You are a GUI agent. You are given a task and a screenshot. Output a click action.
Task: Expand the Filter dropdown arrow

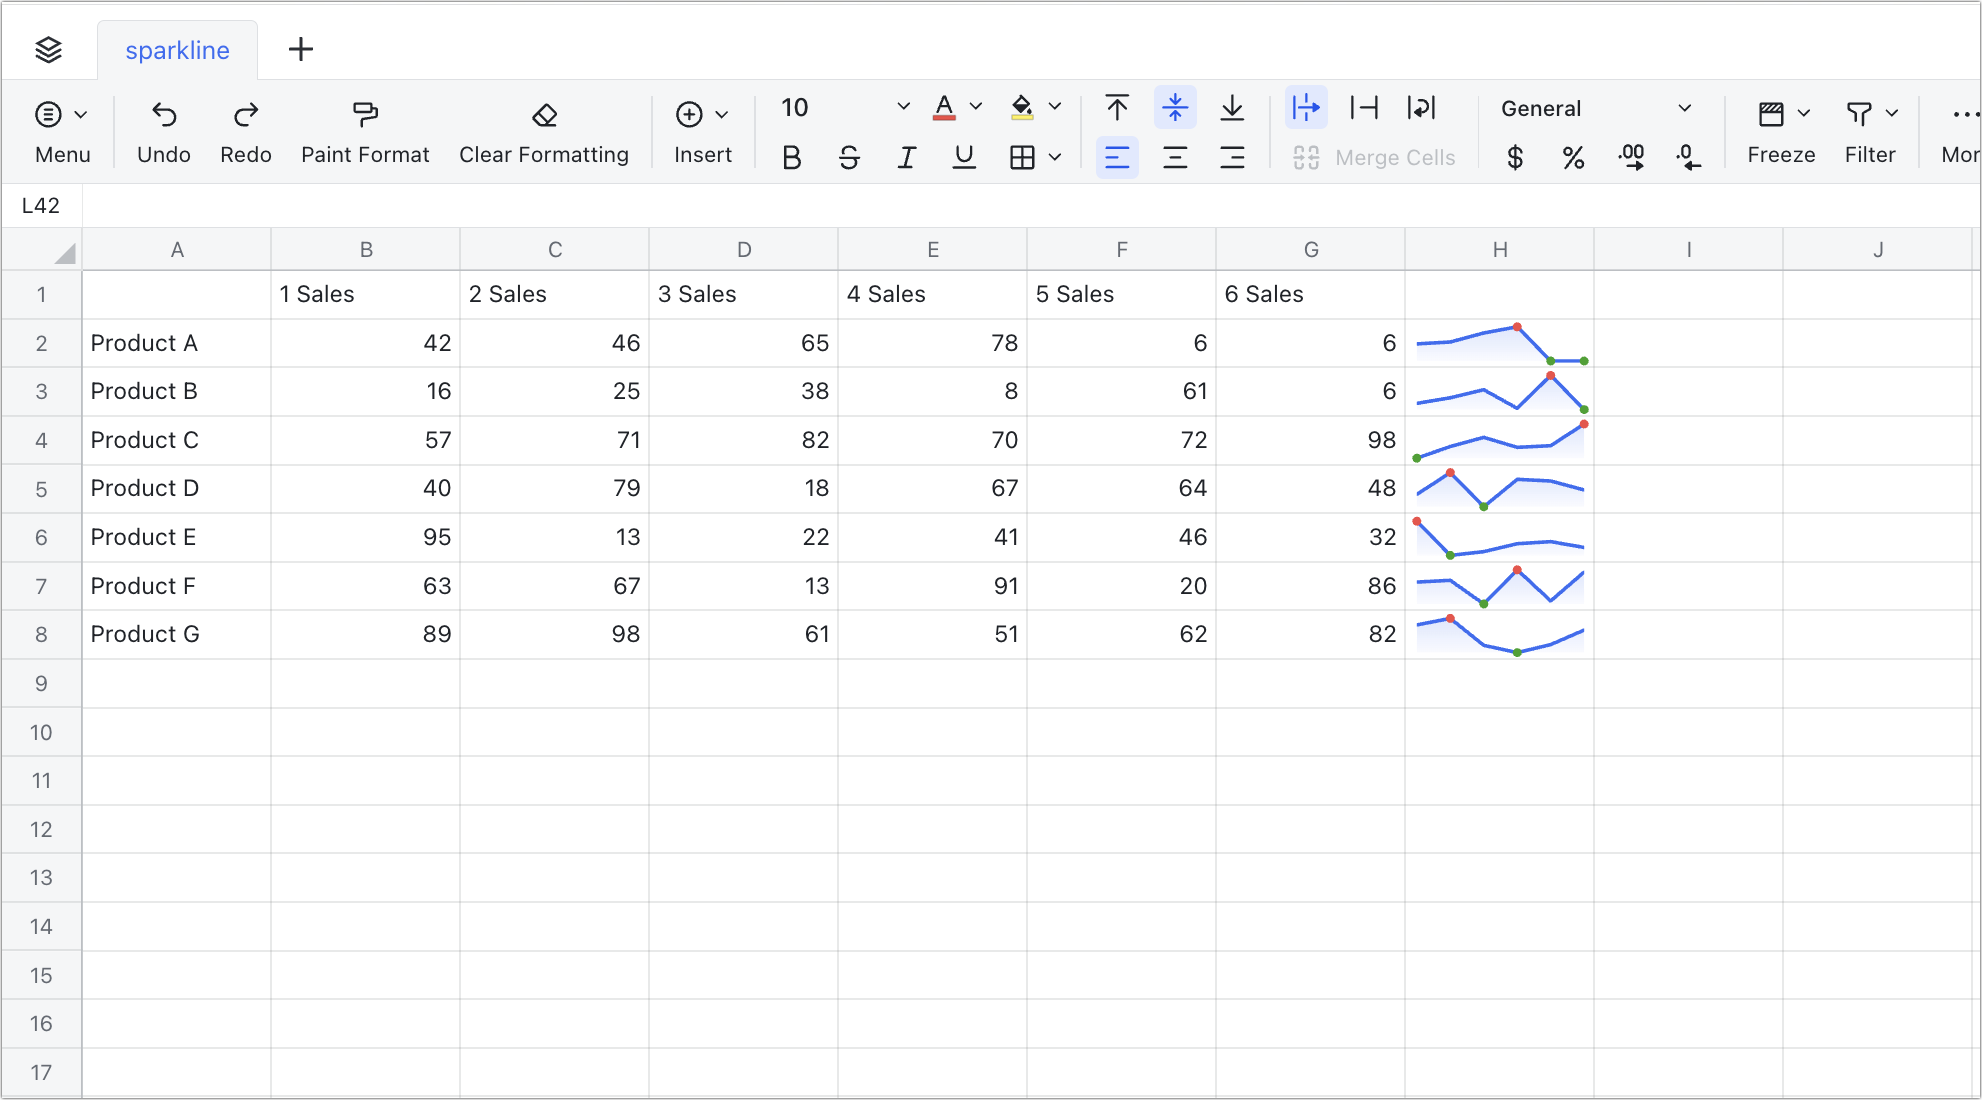1892,114
